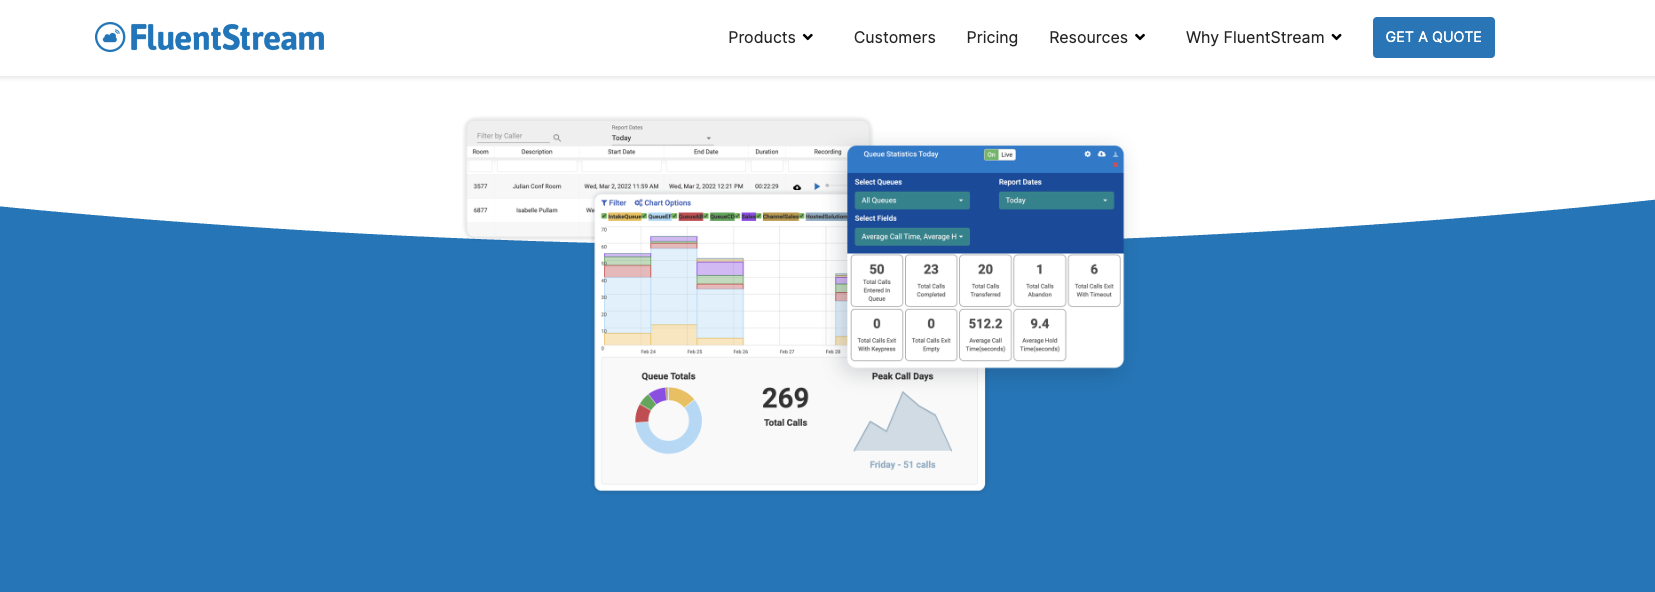
Task: Toggle the Sales legend checkbox
Action: (x=737, y=216)
